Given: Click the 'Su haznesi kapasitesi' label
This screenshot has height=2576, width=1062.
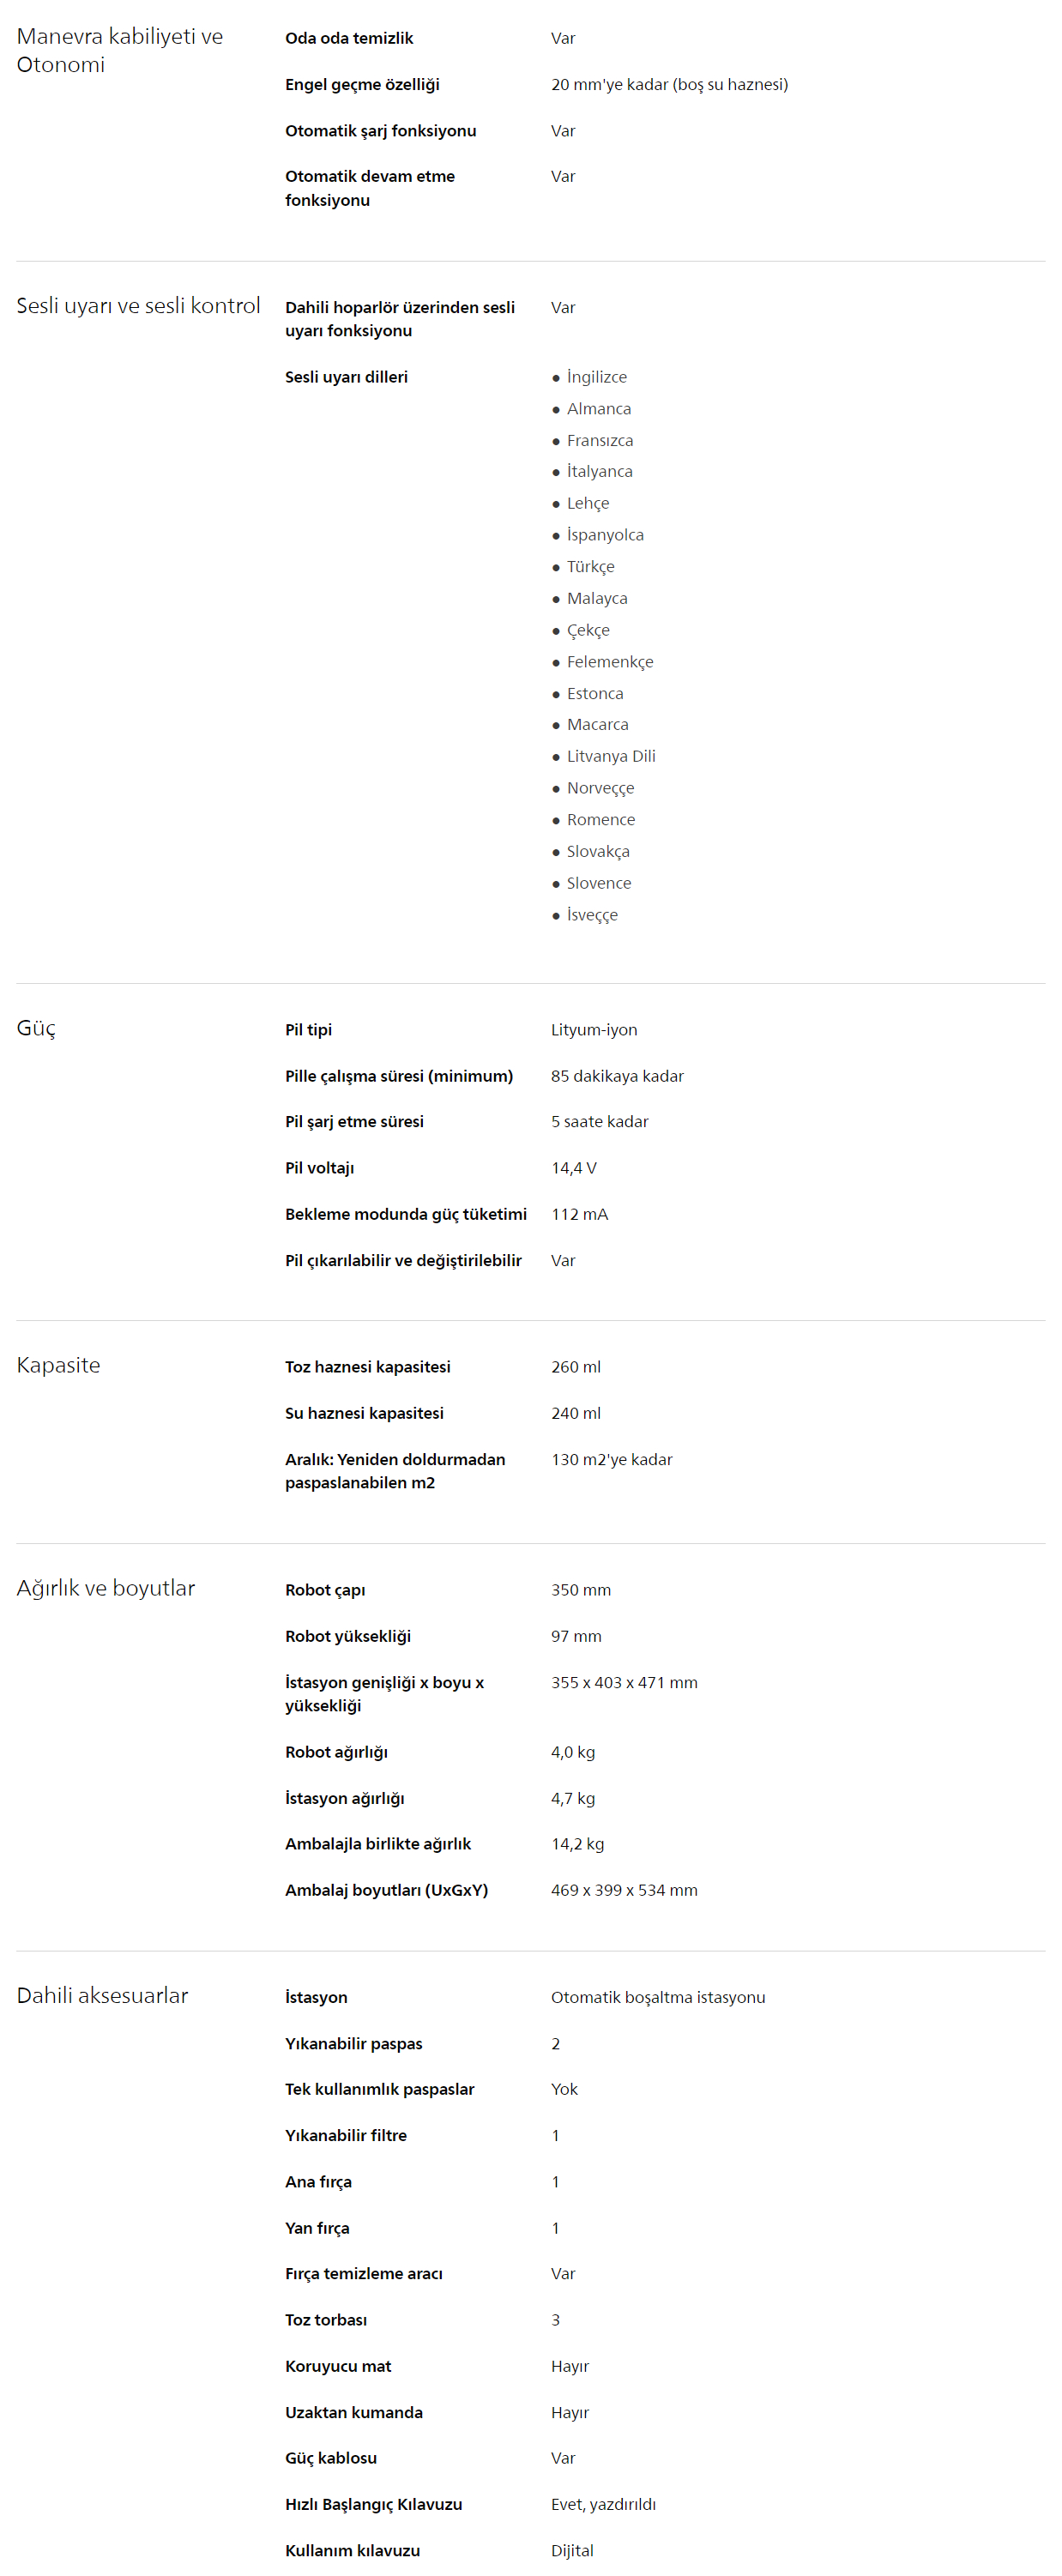Looking at the screenshot, I should coord(364,1413).
